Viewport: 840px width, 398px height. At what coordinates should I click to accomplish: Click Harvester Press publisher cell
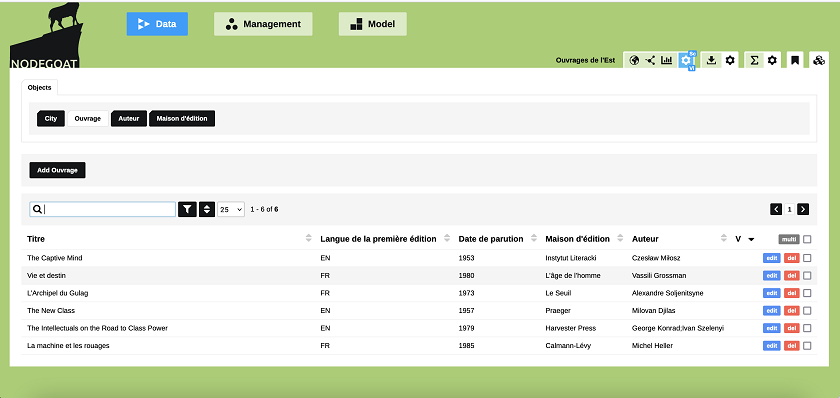(571, 328)
